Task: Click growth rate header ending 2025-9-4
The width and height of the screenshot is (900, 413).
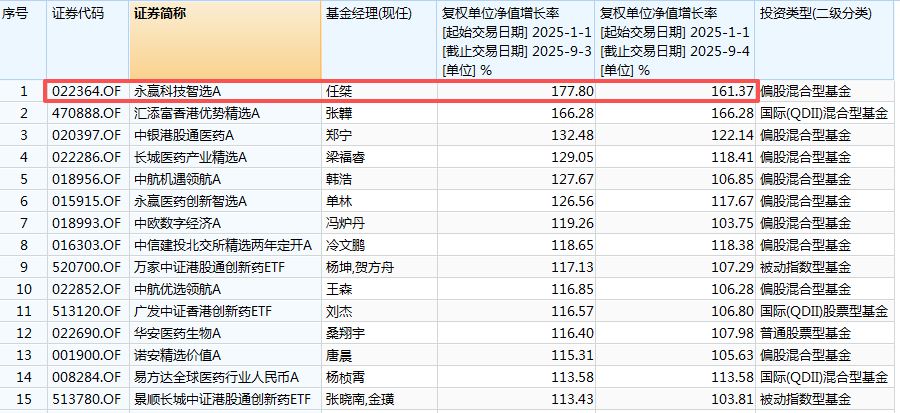Action: tap(675, 40)
